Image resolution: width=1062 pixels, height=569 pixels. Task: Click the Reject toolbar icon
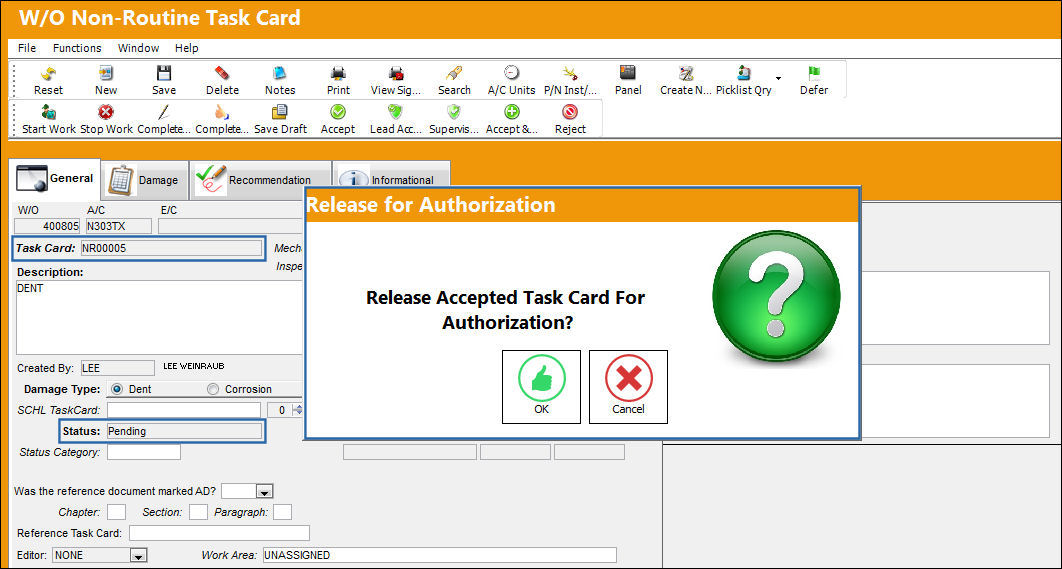(x=570, y=112)
